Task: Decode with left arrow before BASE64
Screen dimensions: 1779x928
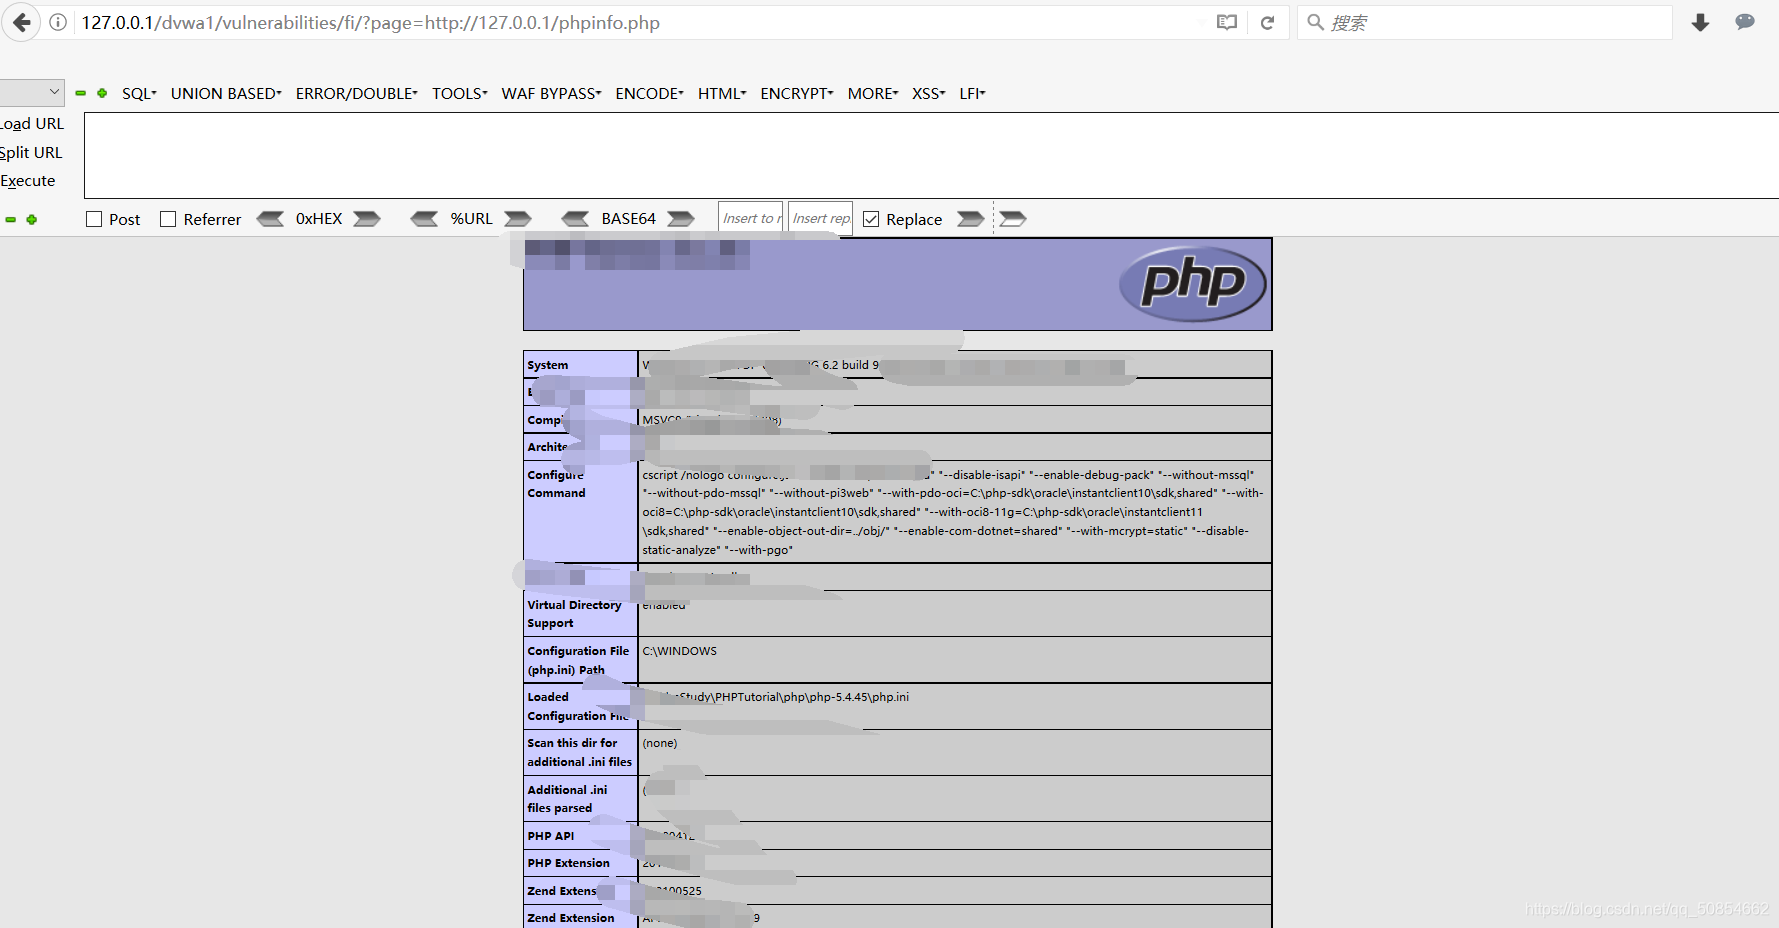Action: tap(575, 219)
